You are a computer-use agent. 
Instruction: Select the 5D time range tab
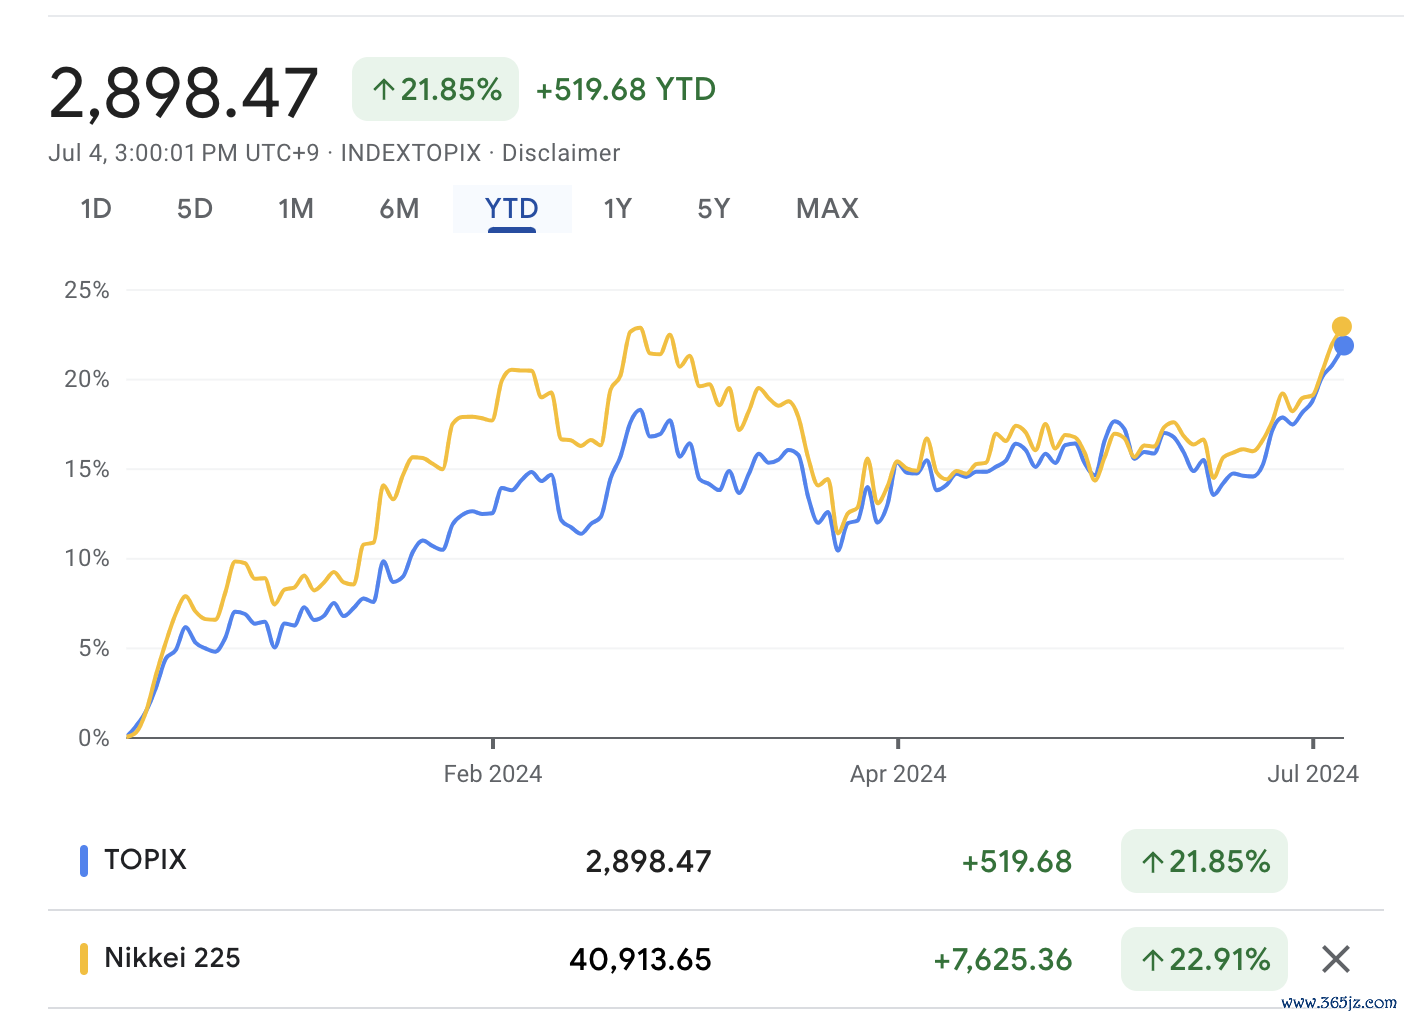(195, 208)
